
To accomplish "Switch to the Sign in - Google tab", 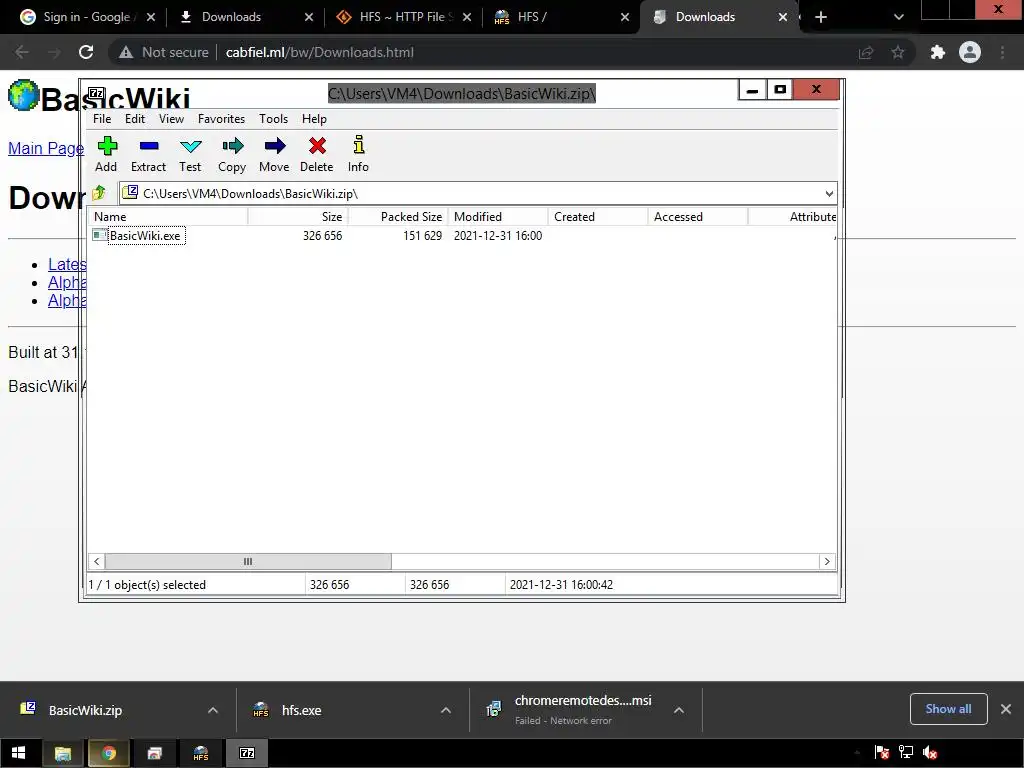I will coord(89,17).
